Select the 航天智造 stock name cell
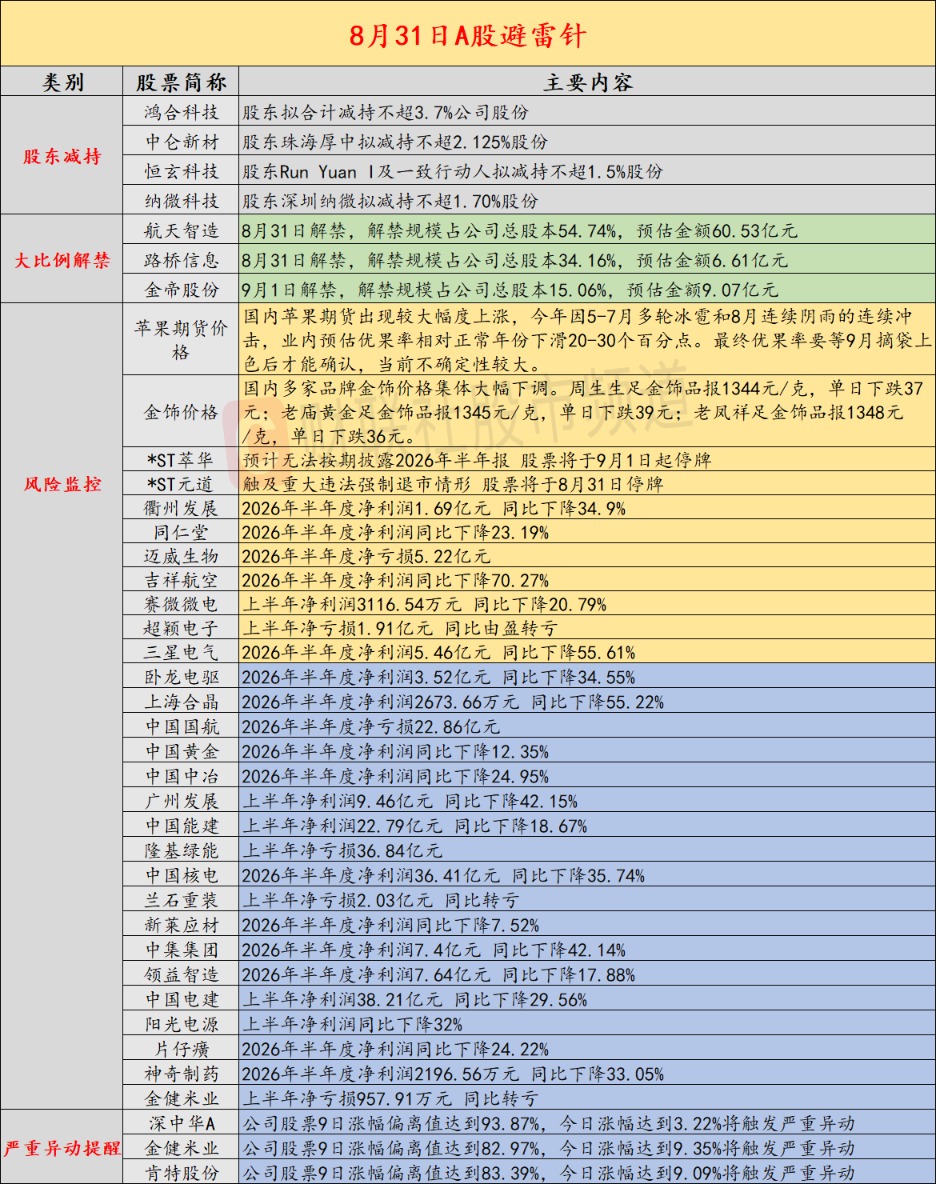Image resolution: width=936 pixels, height=1184 pixels. click(x=181, y=230)
